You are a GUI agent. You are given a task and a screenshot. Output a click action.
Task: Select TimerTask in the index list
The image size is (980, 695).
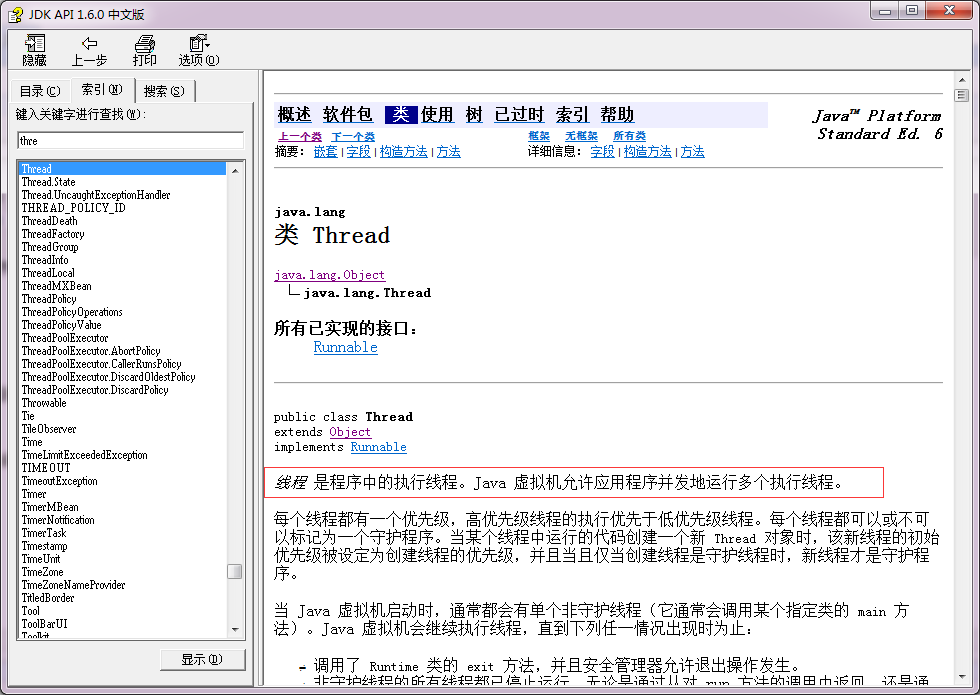(x=44, y=533)
